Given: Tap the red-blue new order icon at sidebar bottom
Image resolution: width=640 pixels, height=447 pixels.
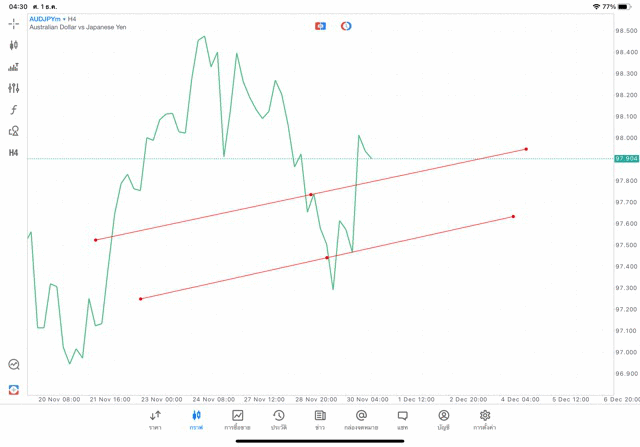Looking at the screenshot, I should [14, 389].
